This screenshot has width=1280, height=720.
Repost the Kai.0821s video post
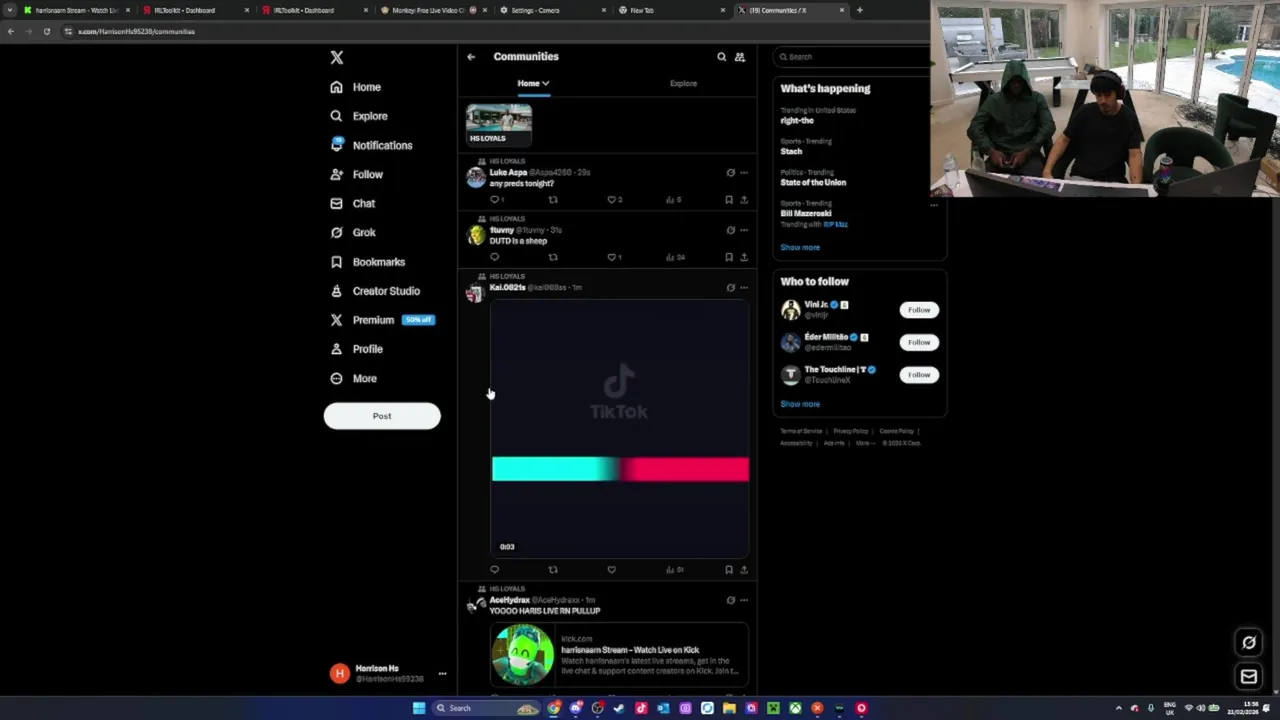(x=553, y=570)
